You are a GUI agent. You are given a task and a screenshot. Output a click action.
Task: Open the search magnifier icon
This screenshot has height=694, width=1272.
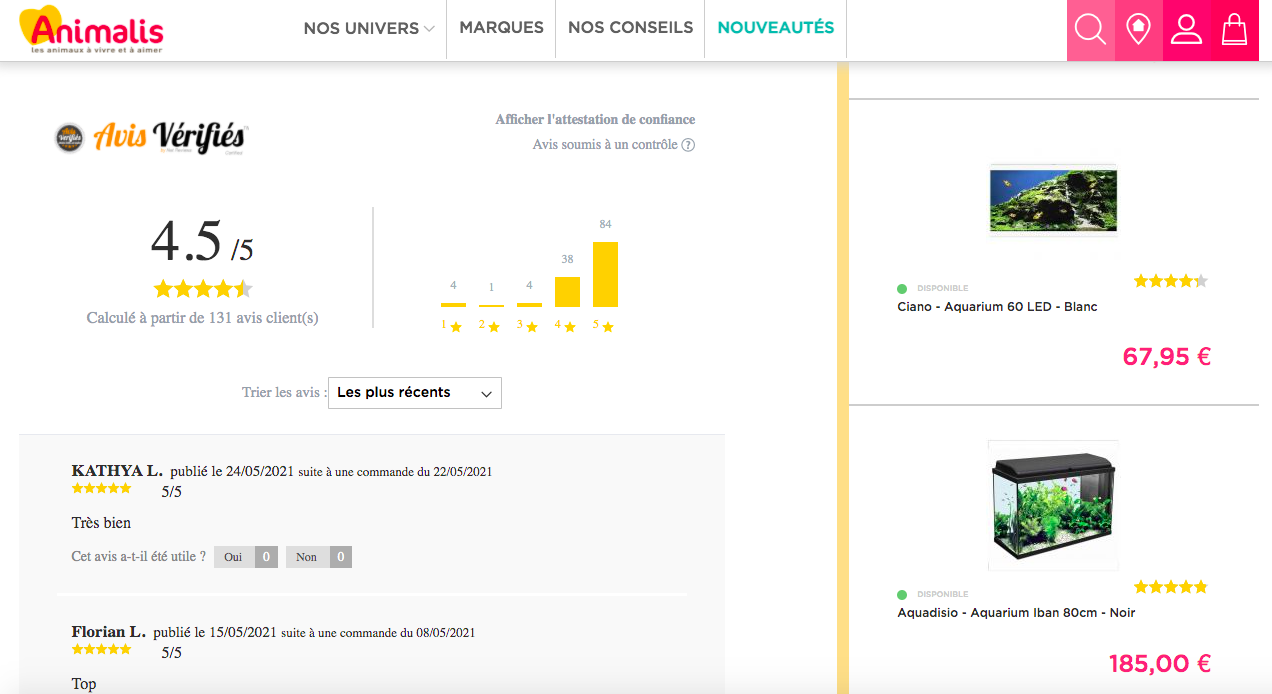pos(1089,29)
